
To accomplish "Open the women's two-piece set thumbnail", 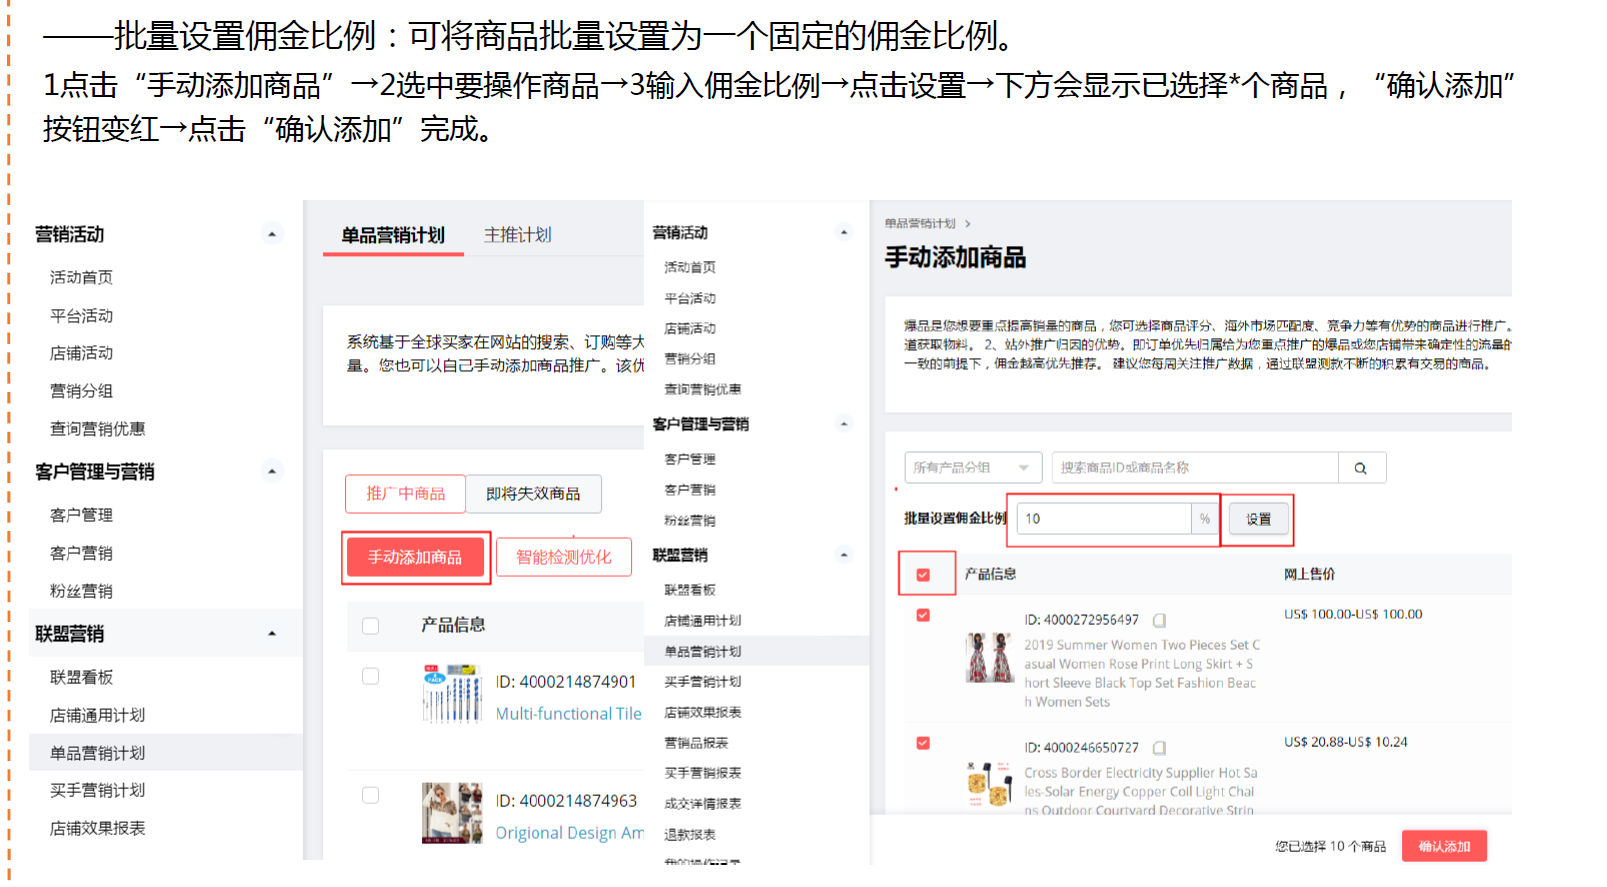I will tap(989, 657).
